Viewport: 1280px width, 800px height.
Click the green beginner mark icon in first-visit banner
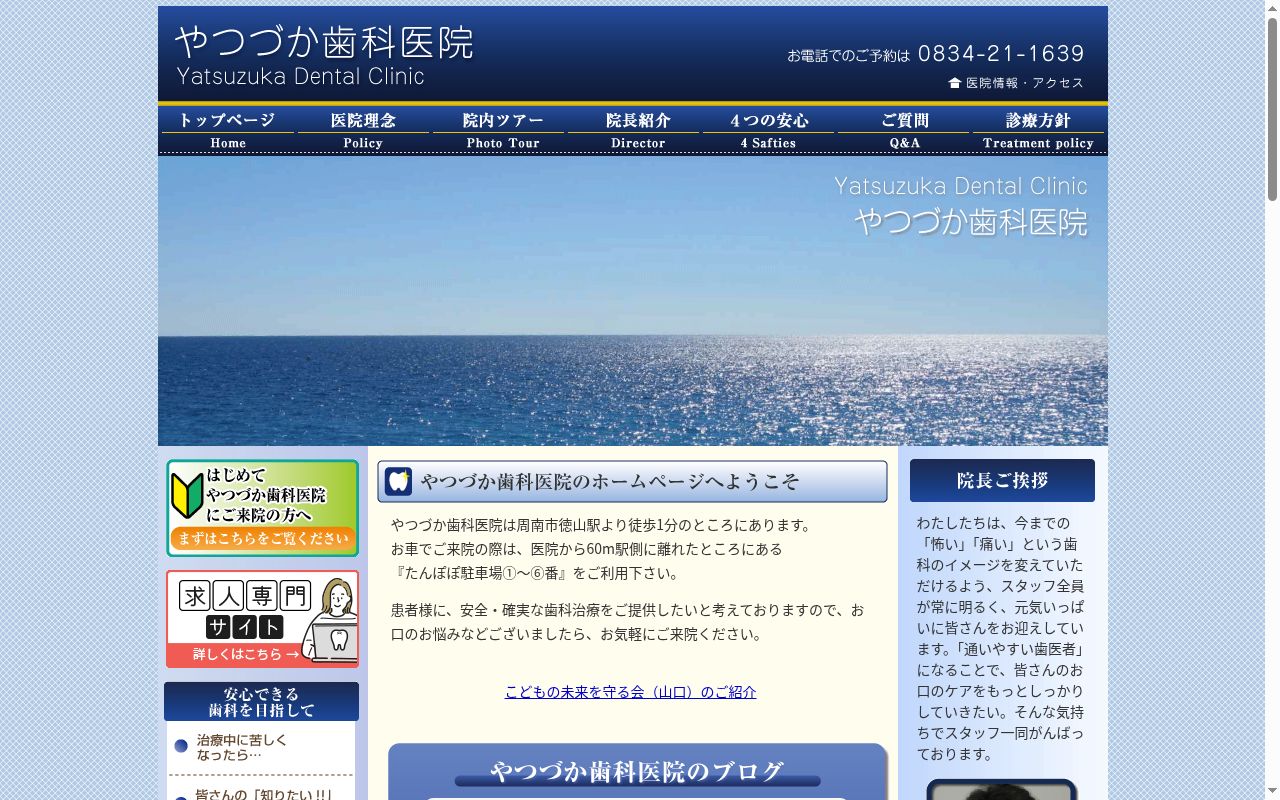click(187, 495)
